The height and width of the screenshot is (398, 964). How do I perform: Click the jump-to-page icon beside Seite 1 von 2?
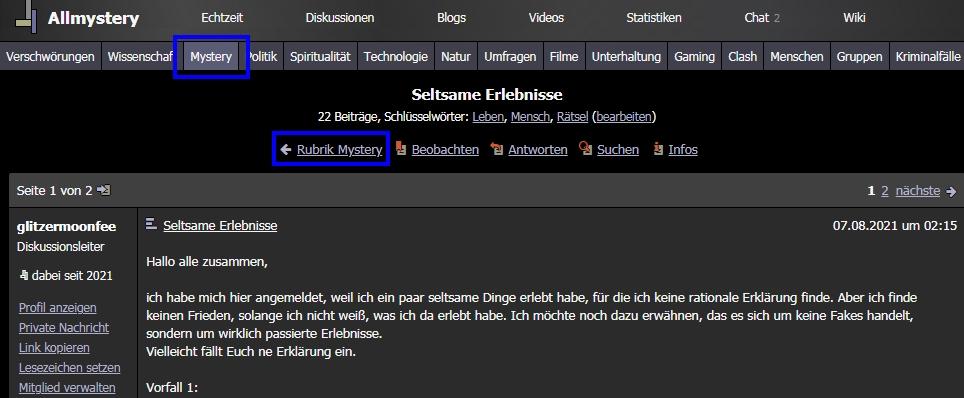pos(103,191)
